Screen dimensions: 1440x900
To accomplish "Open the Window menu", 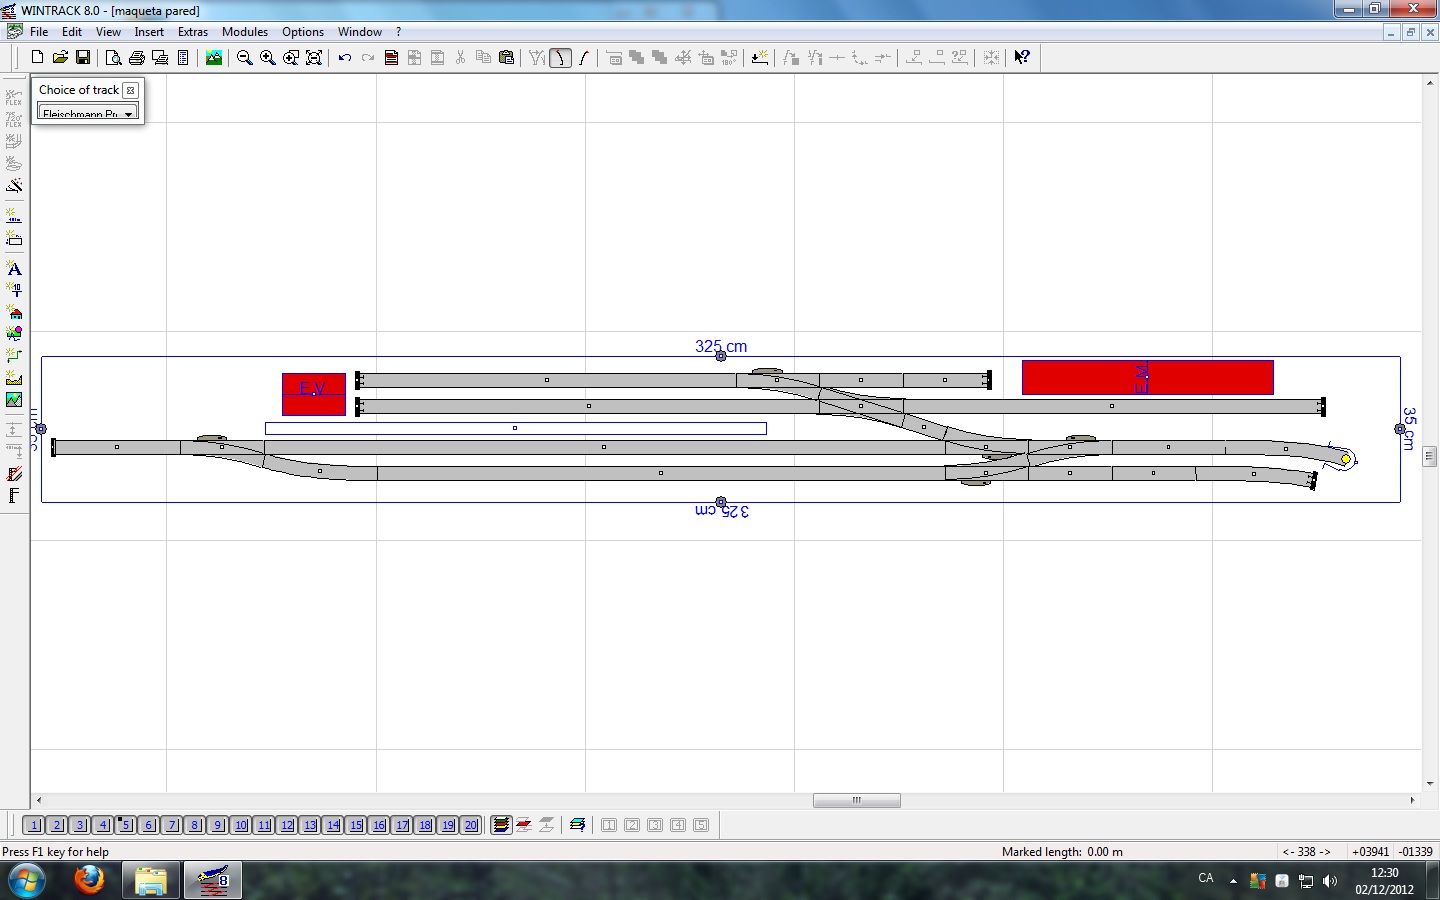I will coord(360,32).
